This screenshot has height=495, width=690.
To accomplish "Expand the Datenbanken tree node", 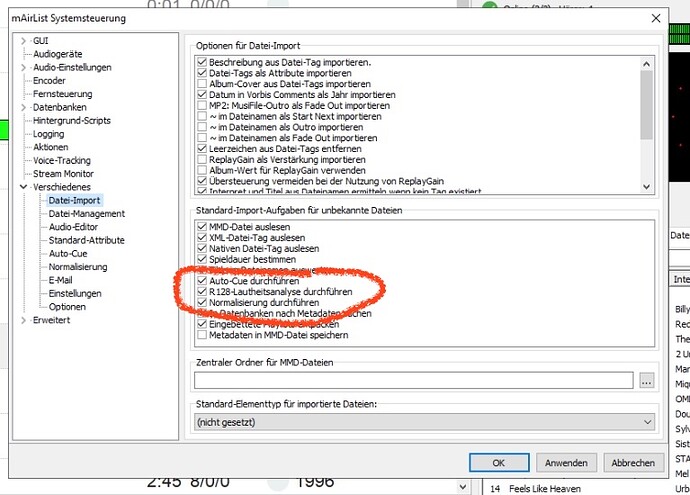I will click(23, 107).
